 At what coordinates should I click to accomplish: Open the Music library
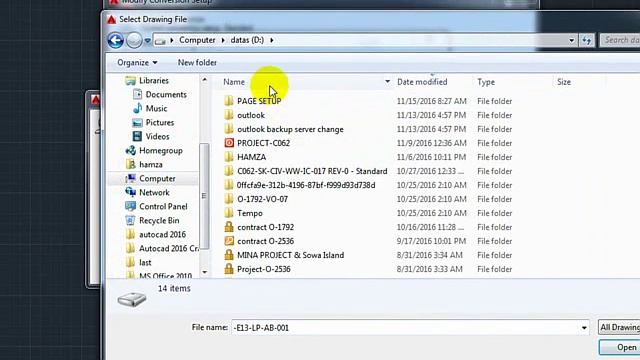[150, 108]
